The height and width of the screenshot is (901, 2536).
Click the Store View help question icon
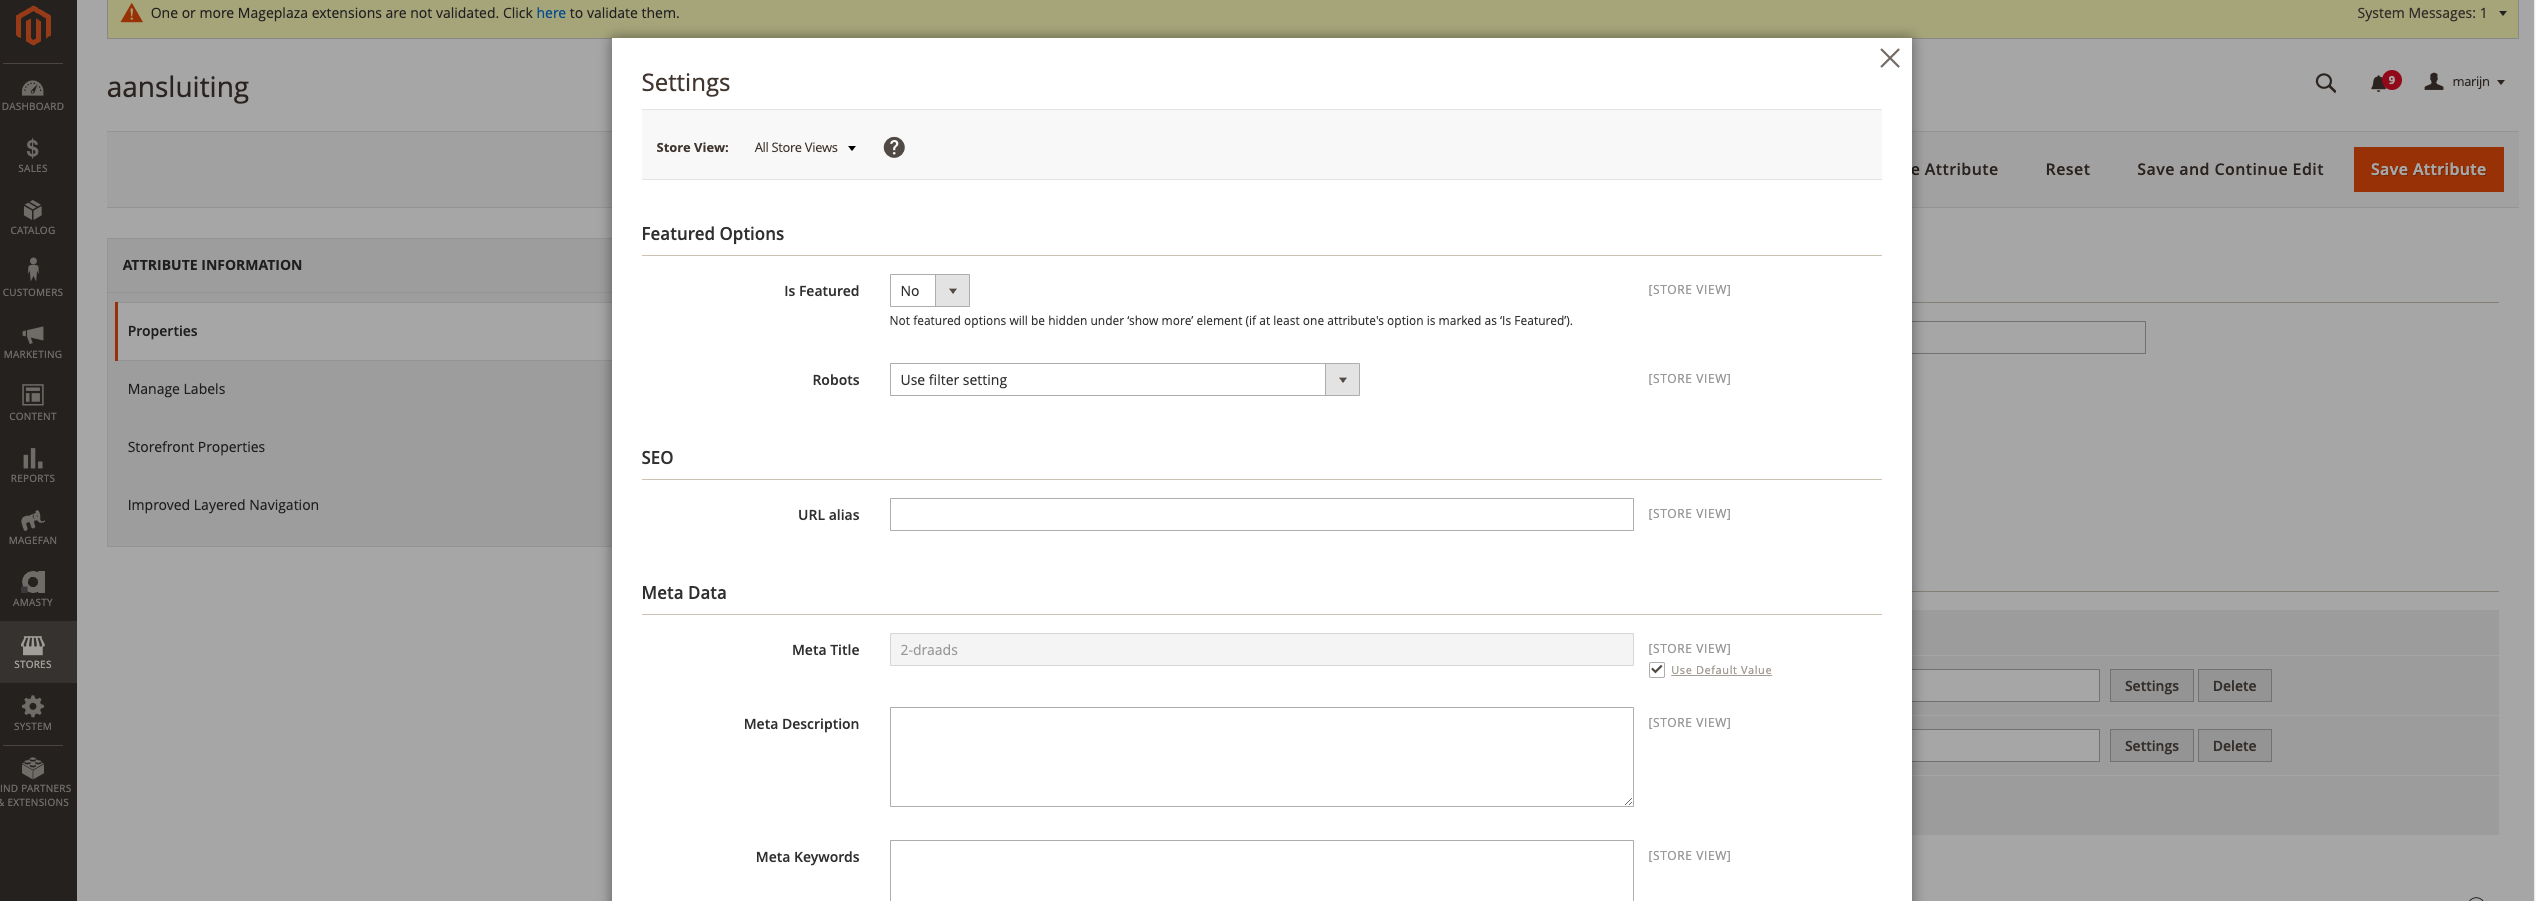tap(894, 148)
